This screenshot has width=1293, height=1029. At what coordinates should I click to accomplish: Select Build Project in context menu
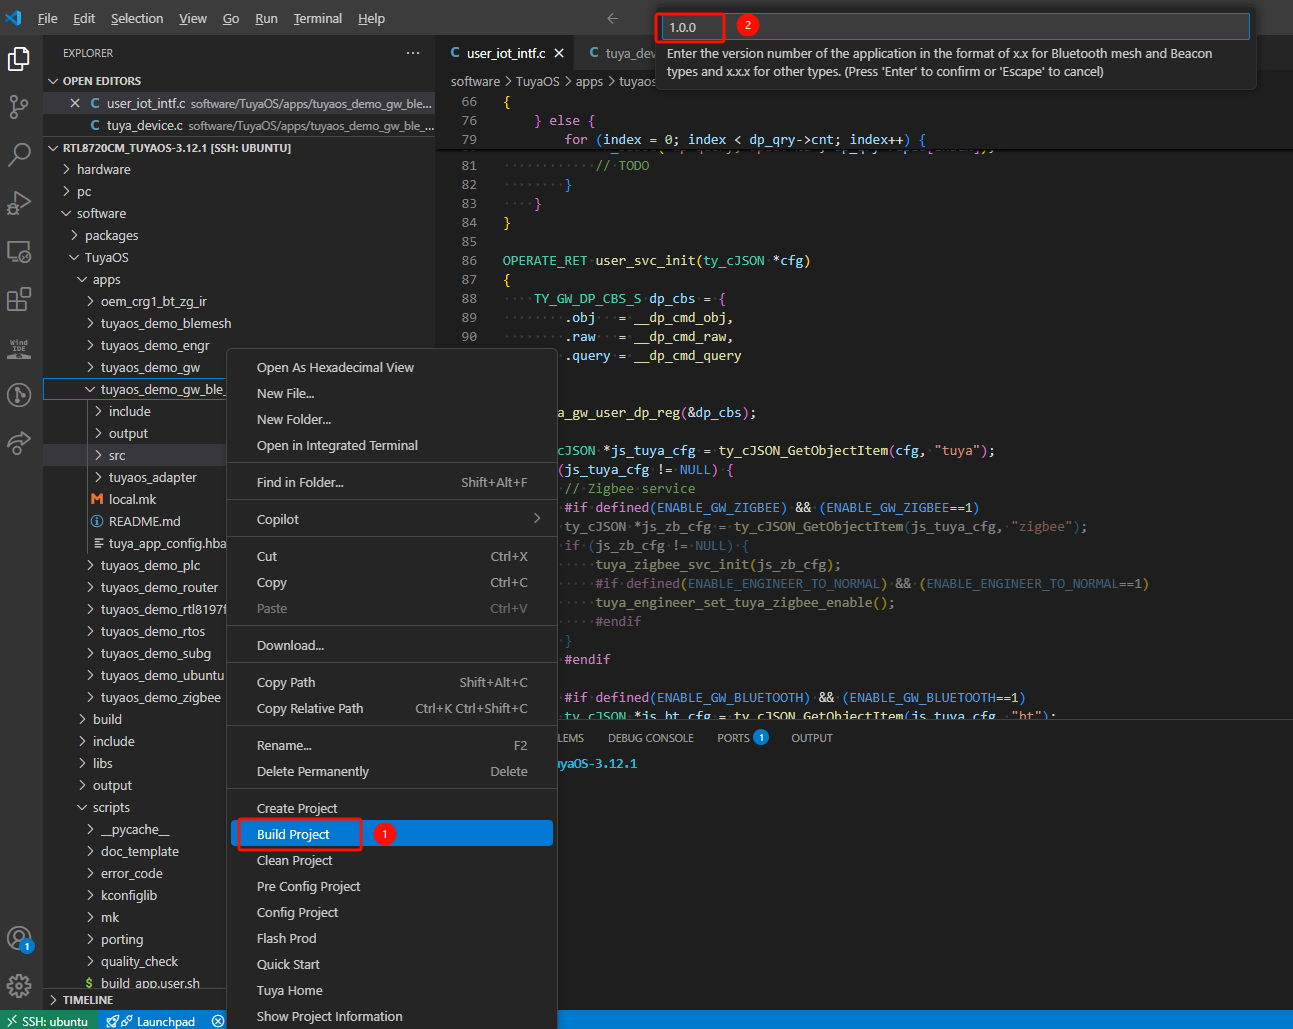(392, 834)
